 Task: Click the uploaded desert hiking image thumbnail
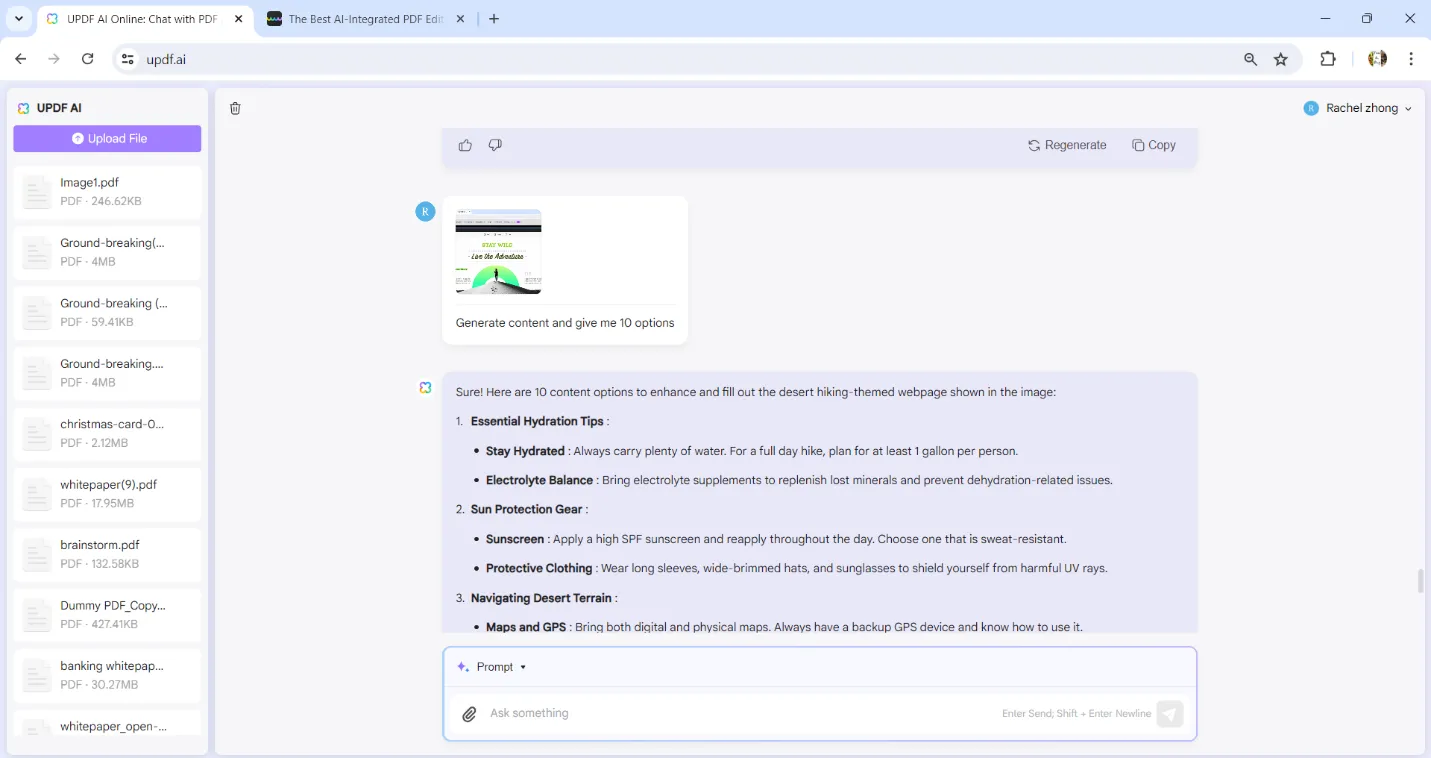(498, 252)
